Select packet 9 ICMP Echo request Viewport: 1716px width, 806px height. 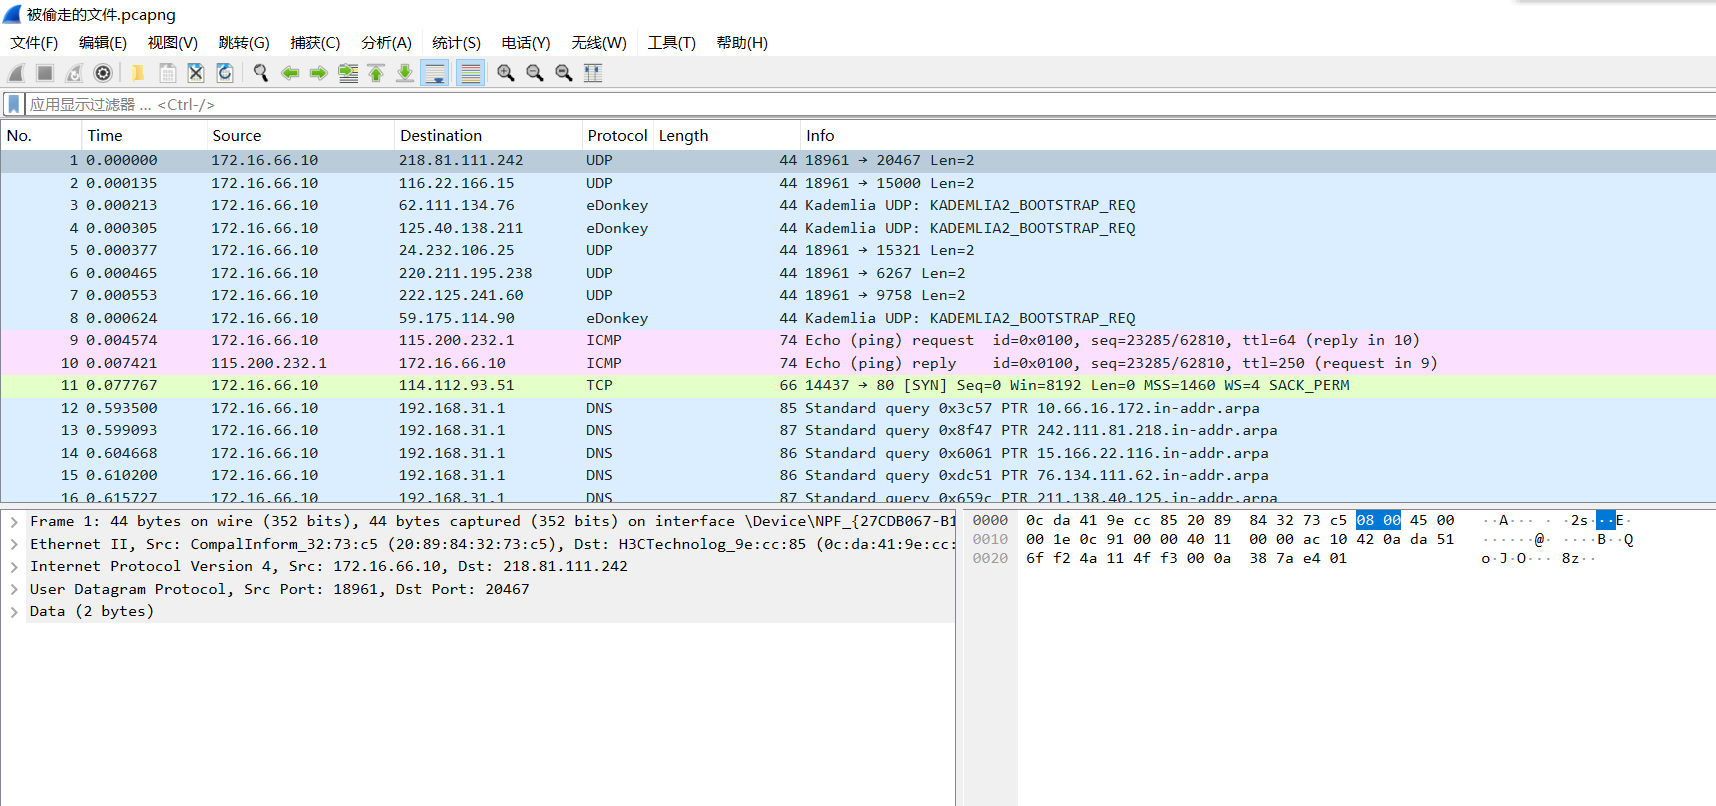(858, 341)
